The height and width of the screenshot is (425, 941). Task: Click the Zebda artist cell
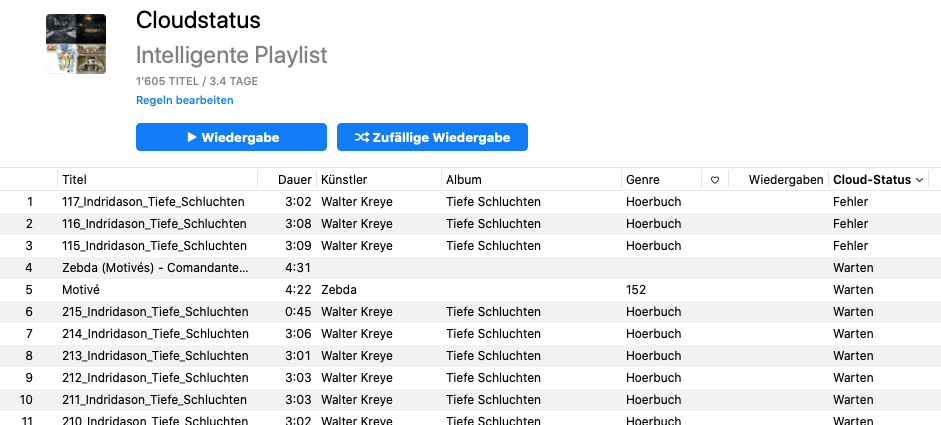(339, 290)
